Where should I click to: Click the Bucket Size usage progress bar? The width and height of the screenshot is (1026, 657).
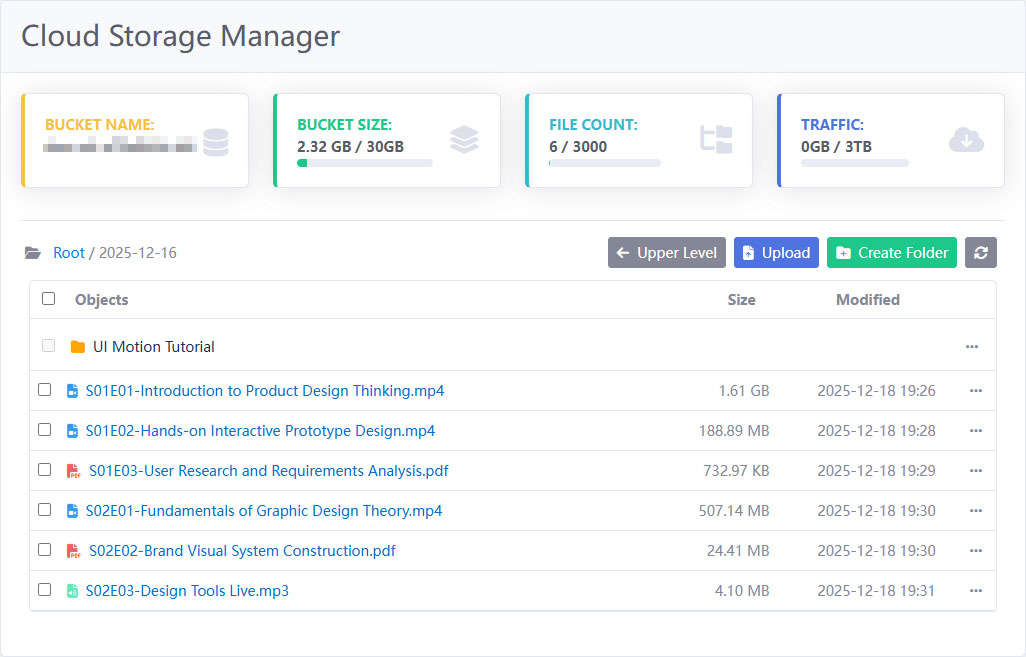(x=364, y=163)
